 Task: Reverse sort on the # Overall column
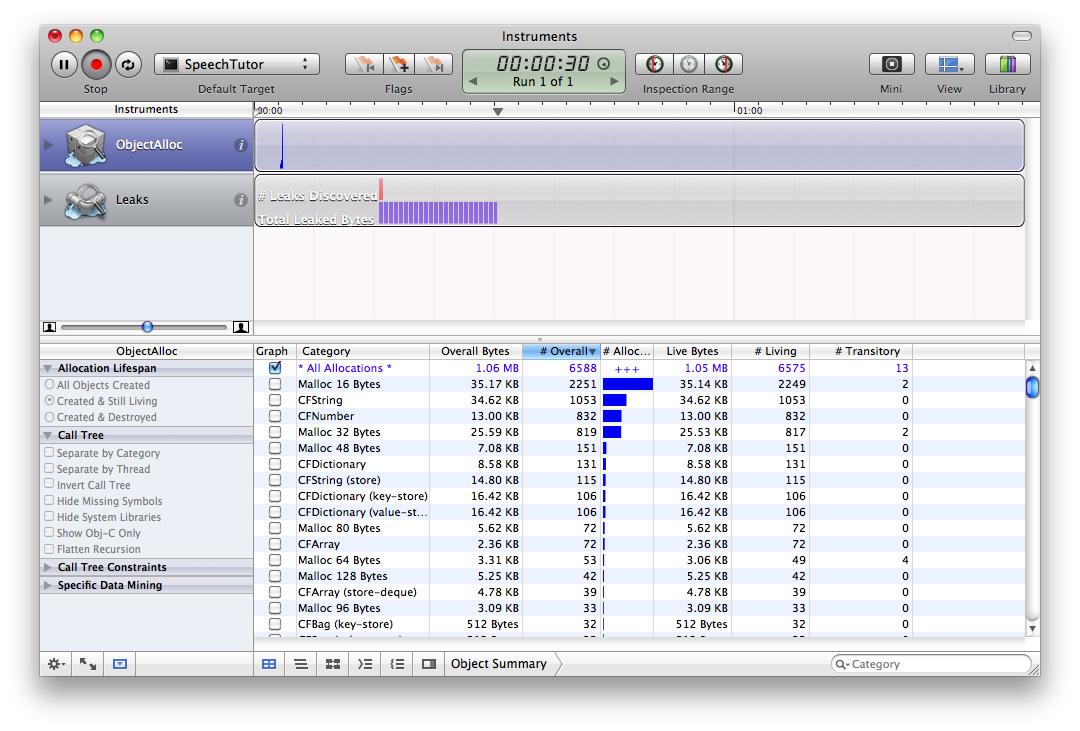click(561, 351)
